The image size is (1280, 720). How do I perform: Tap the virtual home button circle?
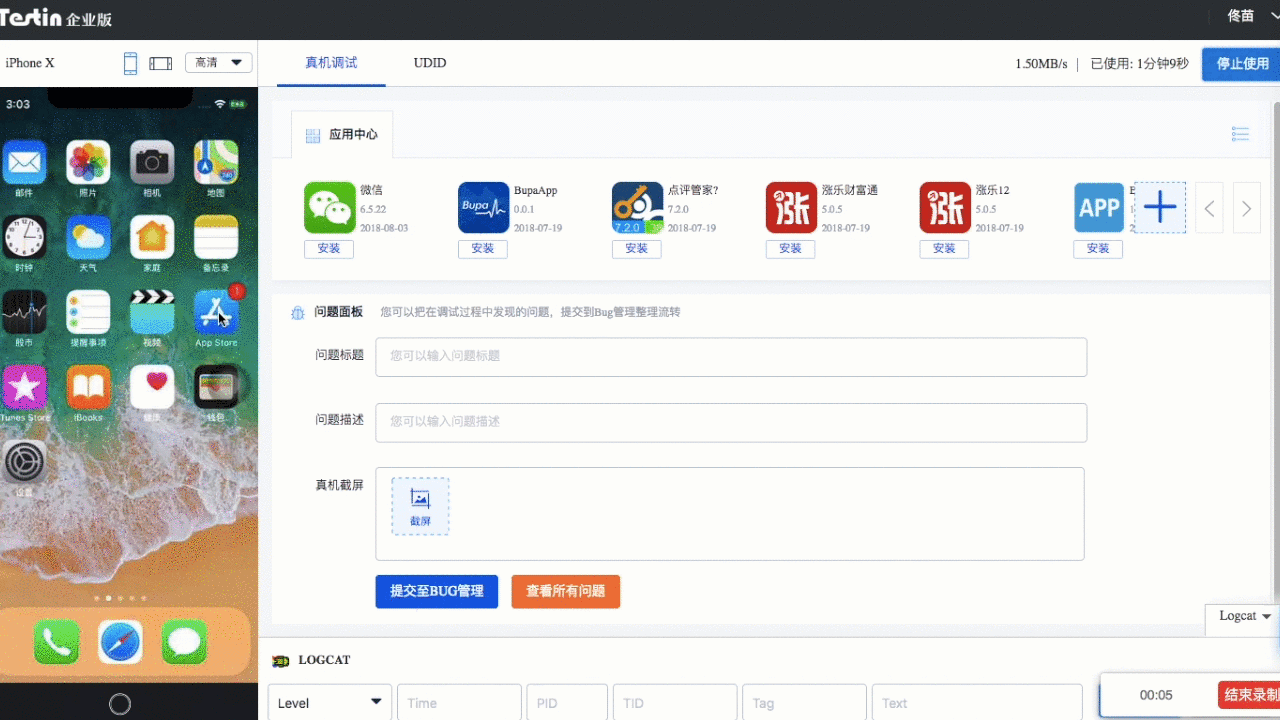(x=120, y=704)
